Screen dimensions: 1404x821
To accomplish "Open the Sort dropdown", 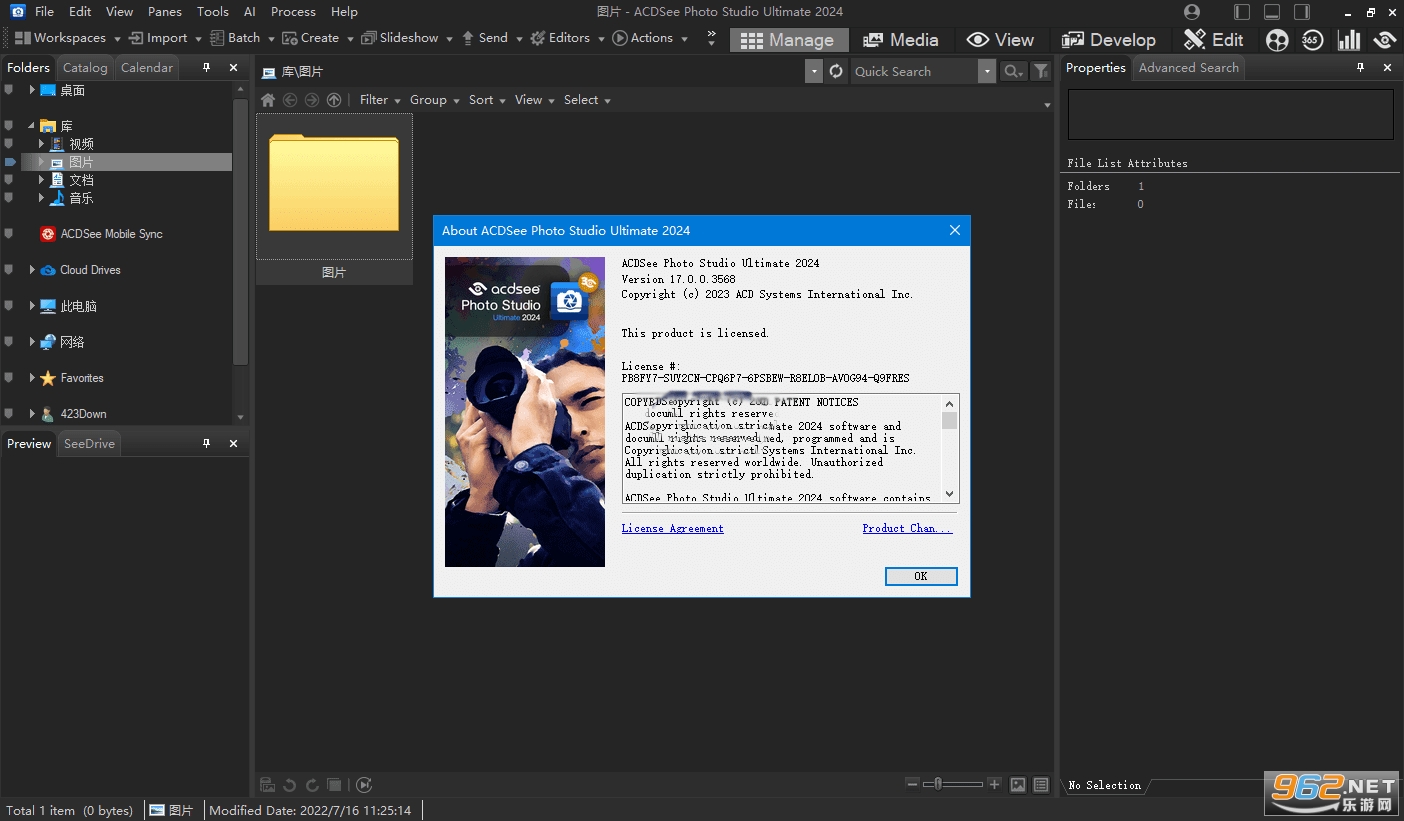I will pyautogui.click(x=488, y=100).
